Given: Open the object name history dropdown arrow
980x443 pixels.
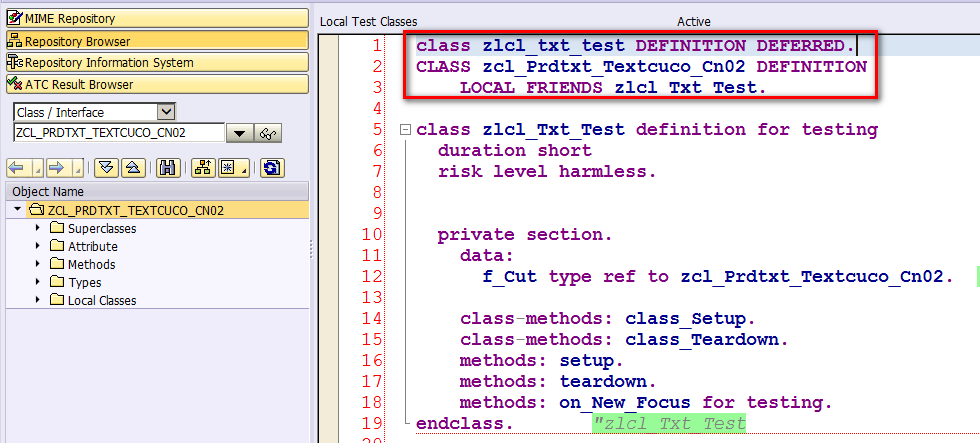Looking at the screenshot, I should 240,133.
